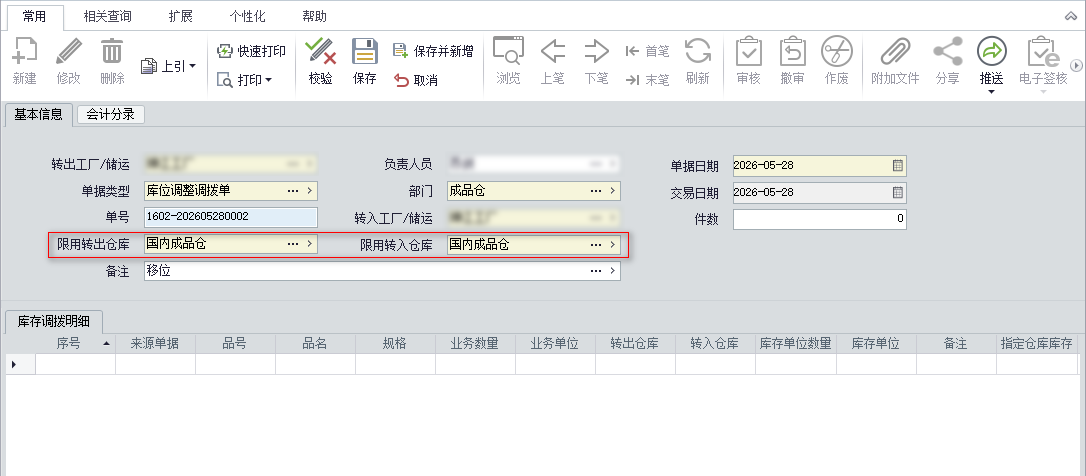This screenshot has width=1086, height=476.
Task: Open the 打印 print dropdown
Action: (244, 80)
